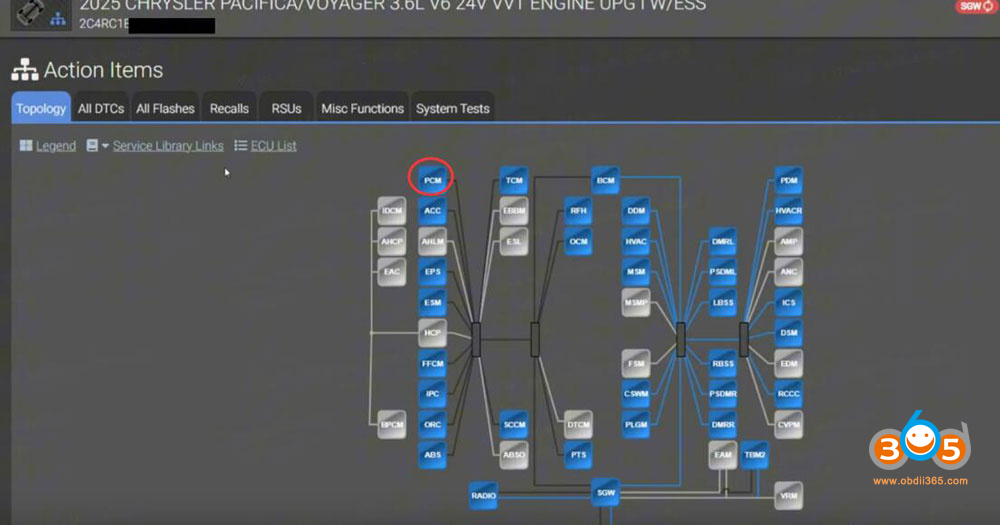Open the TCM module node
1000x525 pixels.
click(x=513, y=181)
